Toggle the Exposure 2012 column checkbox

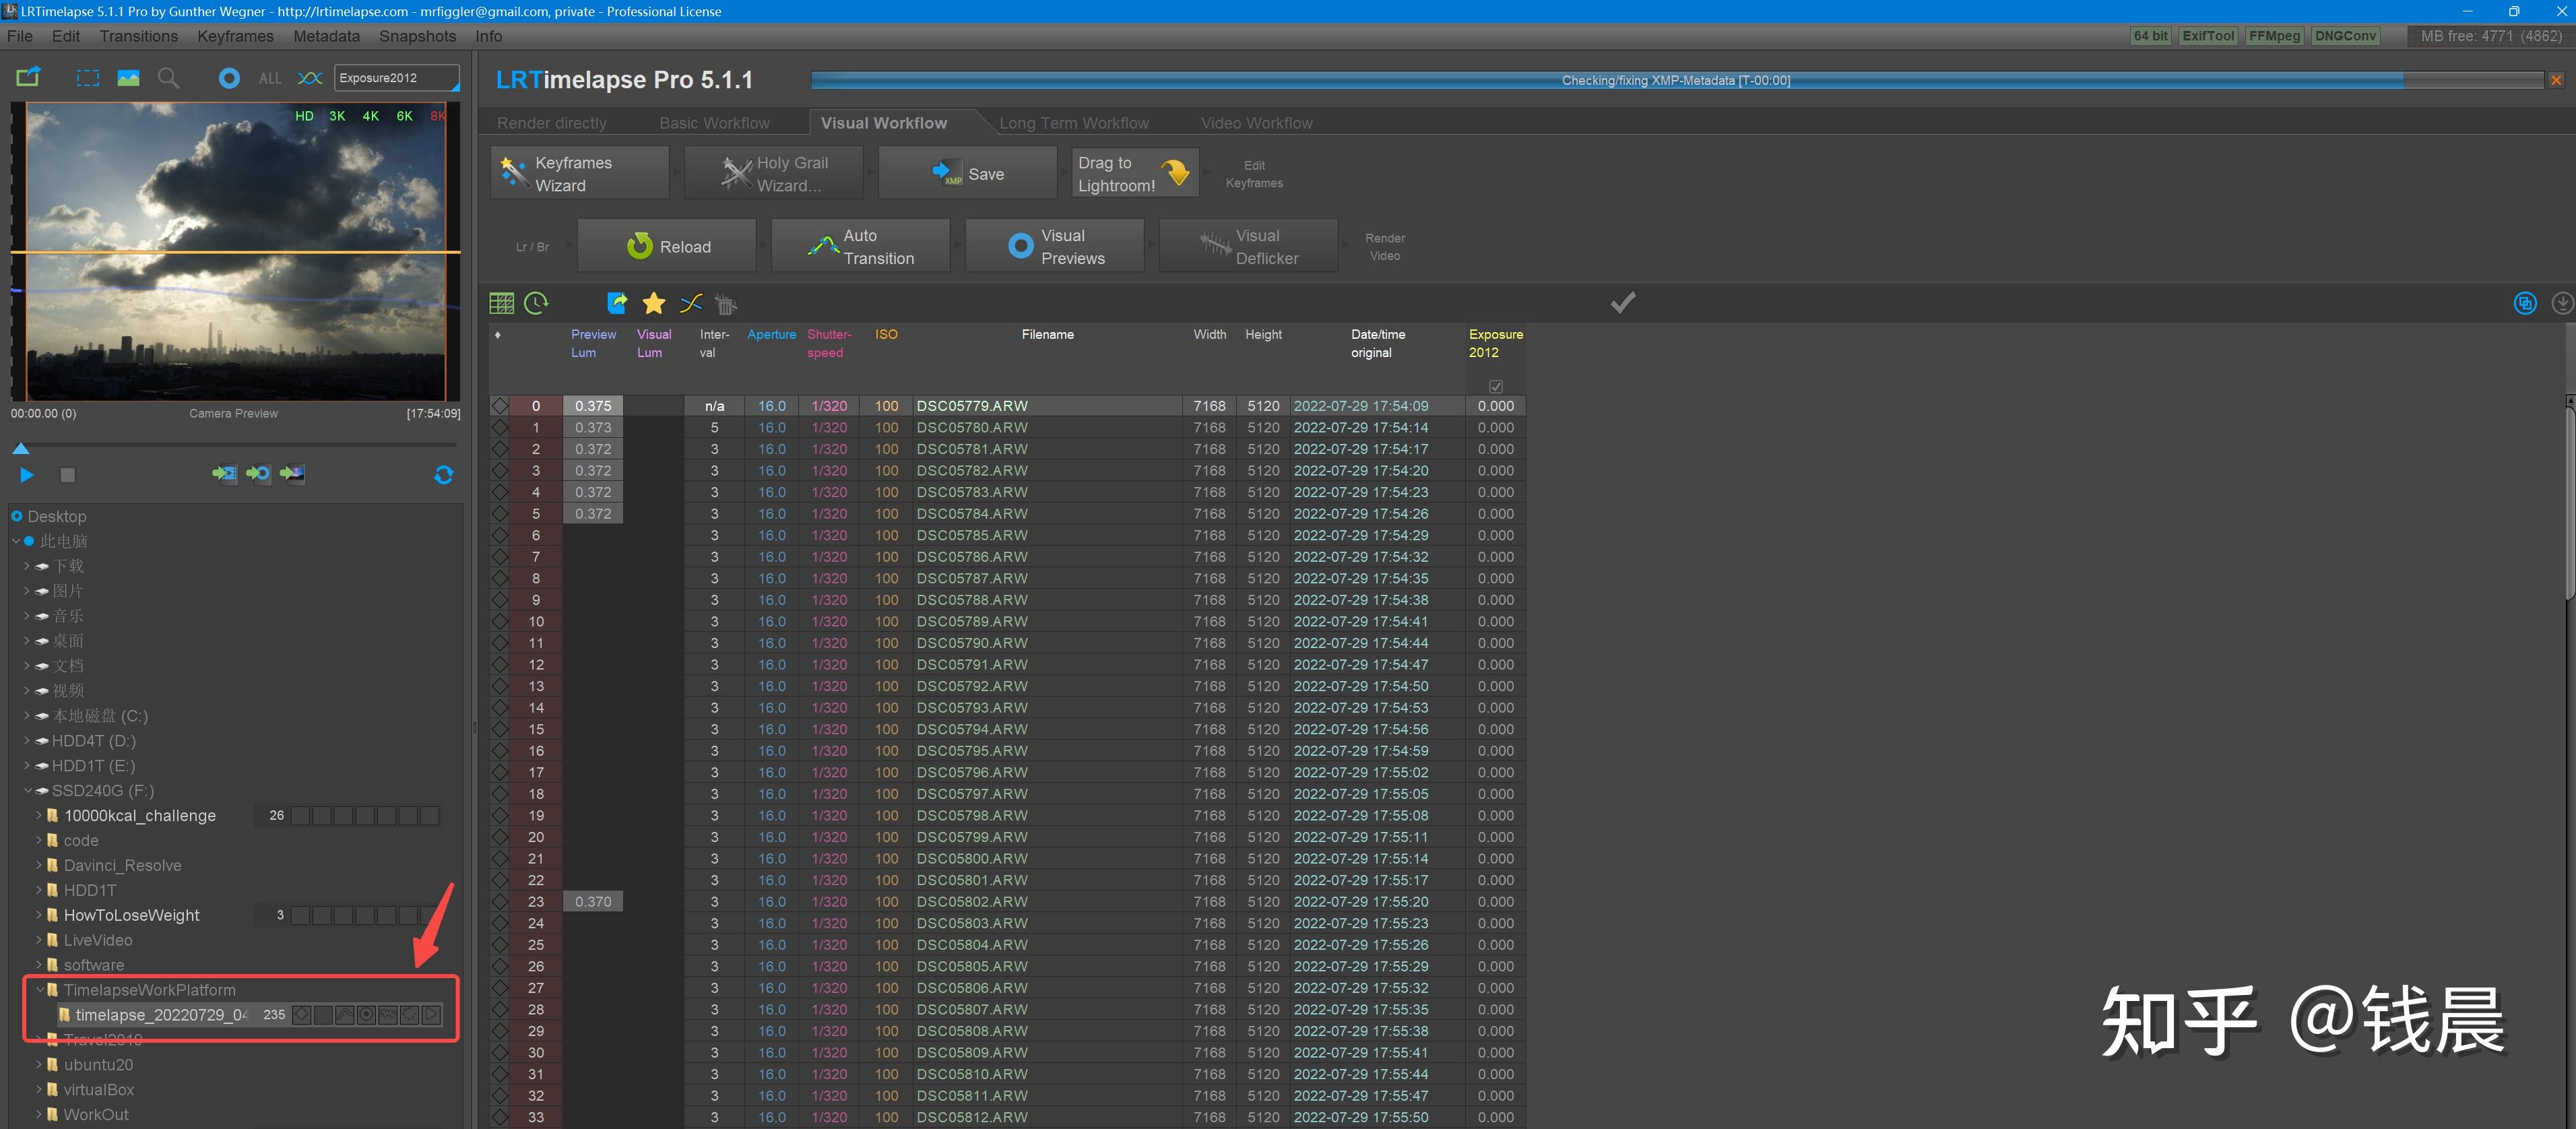click(1495, 386)
